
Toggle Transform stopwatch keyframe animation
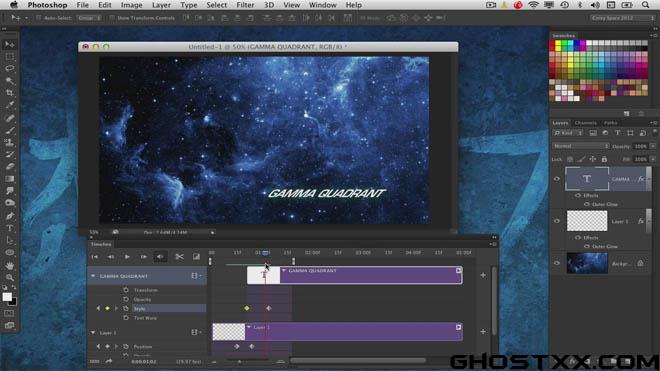click(x=126, y=290)
